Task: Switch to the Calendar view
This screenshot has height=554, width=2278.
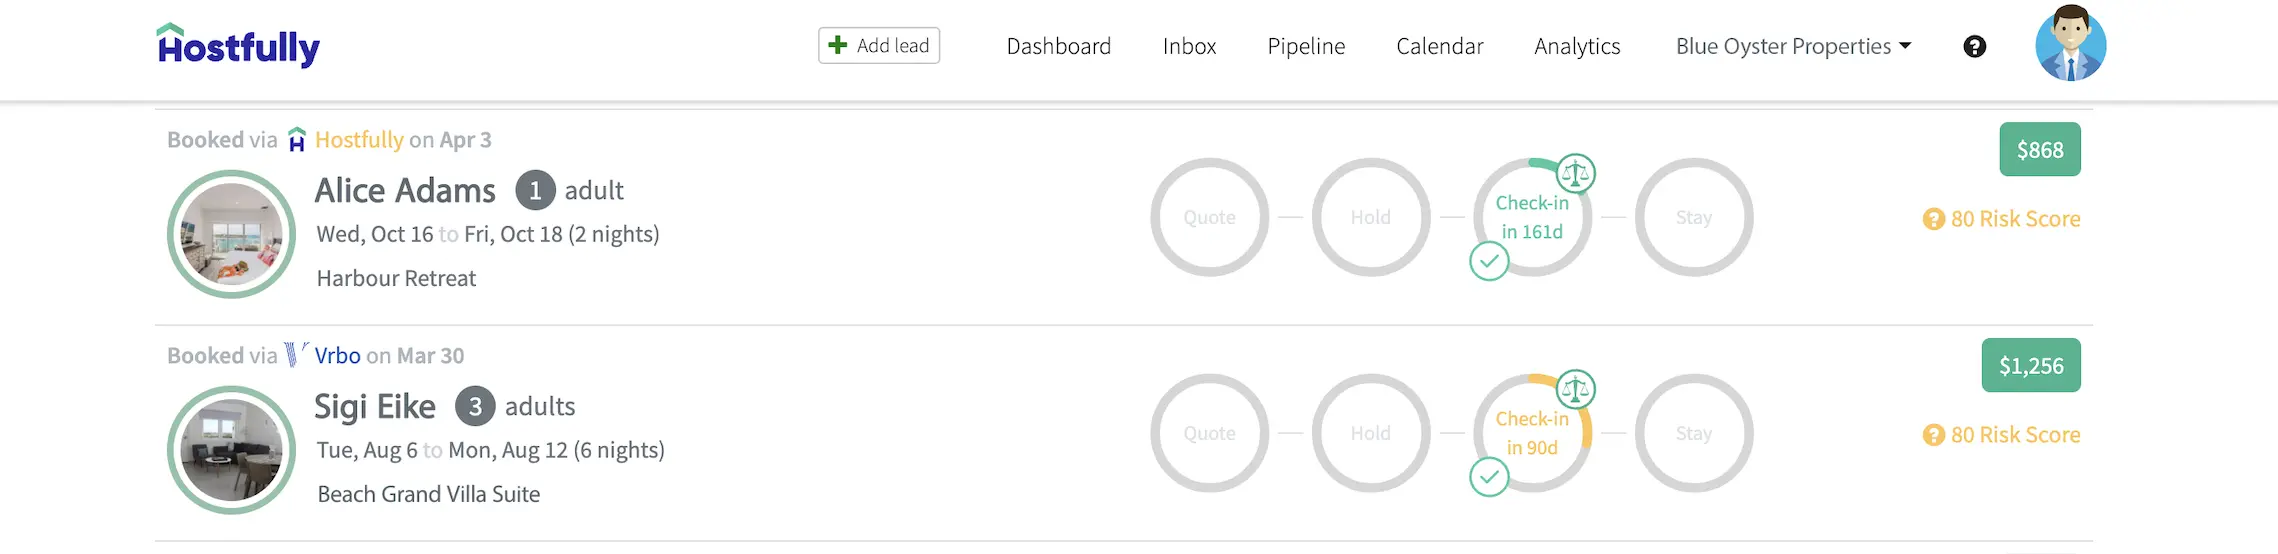Action: 1439,46
